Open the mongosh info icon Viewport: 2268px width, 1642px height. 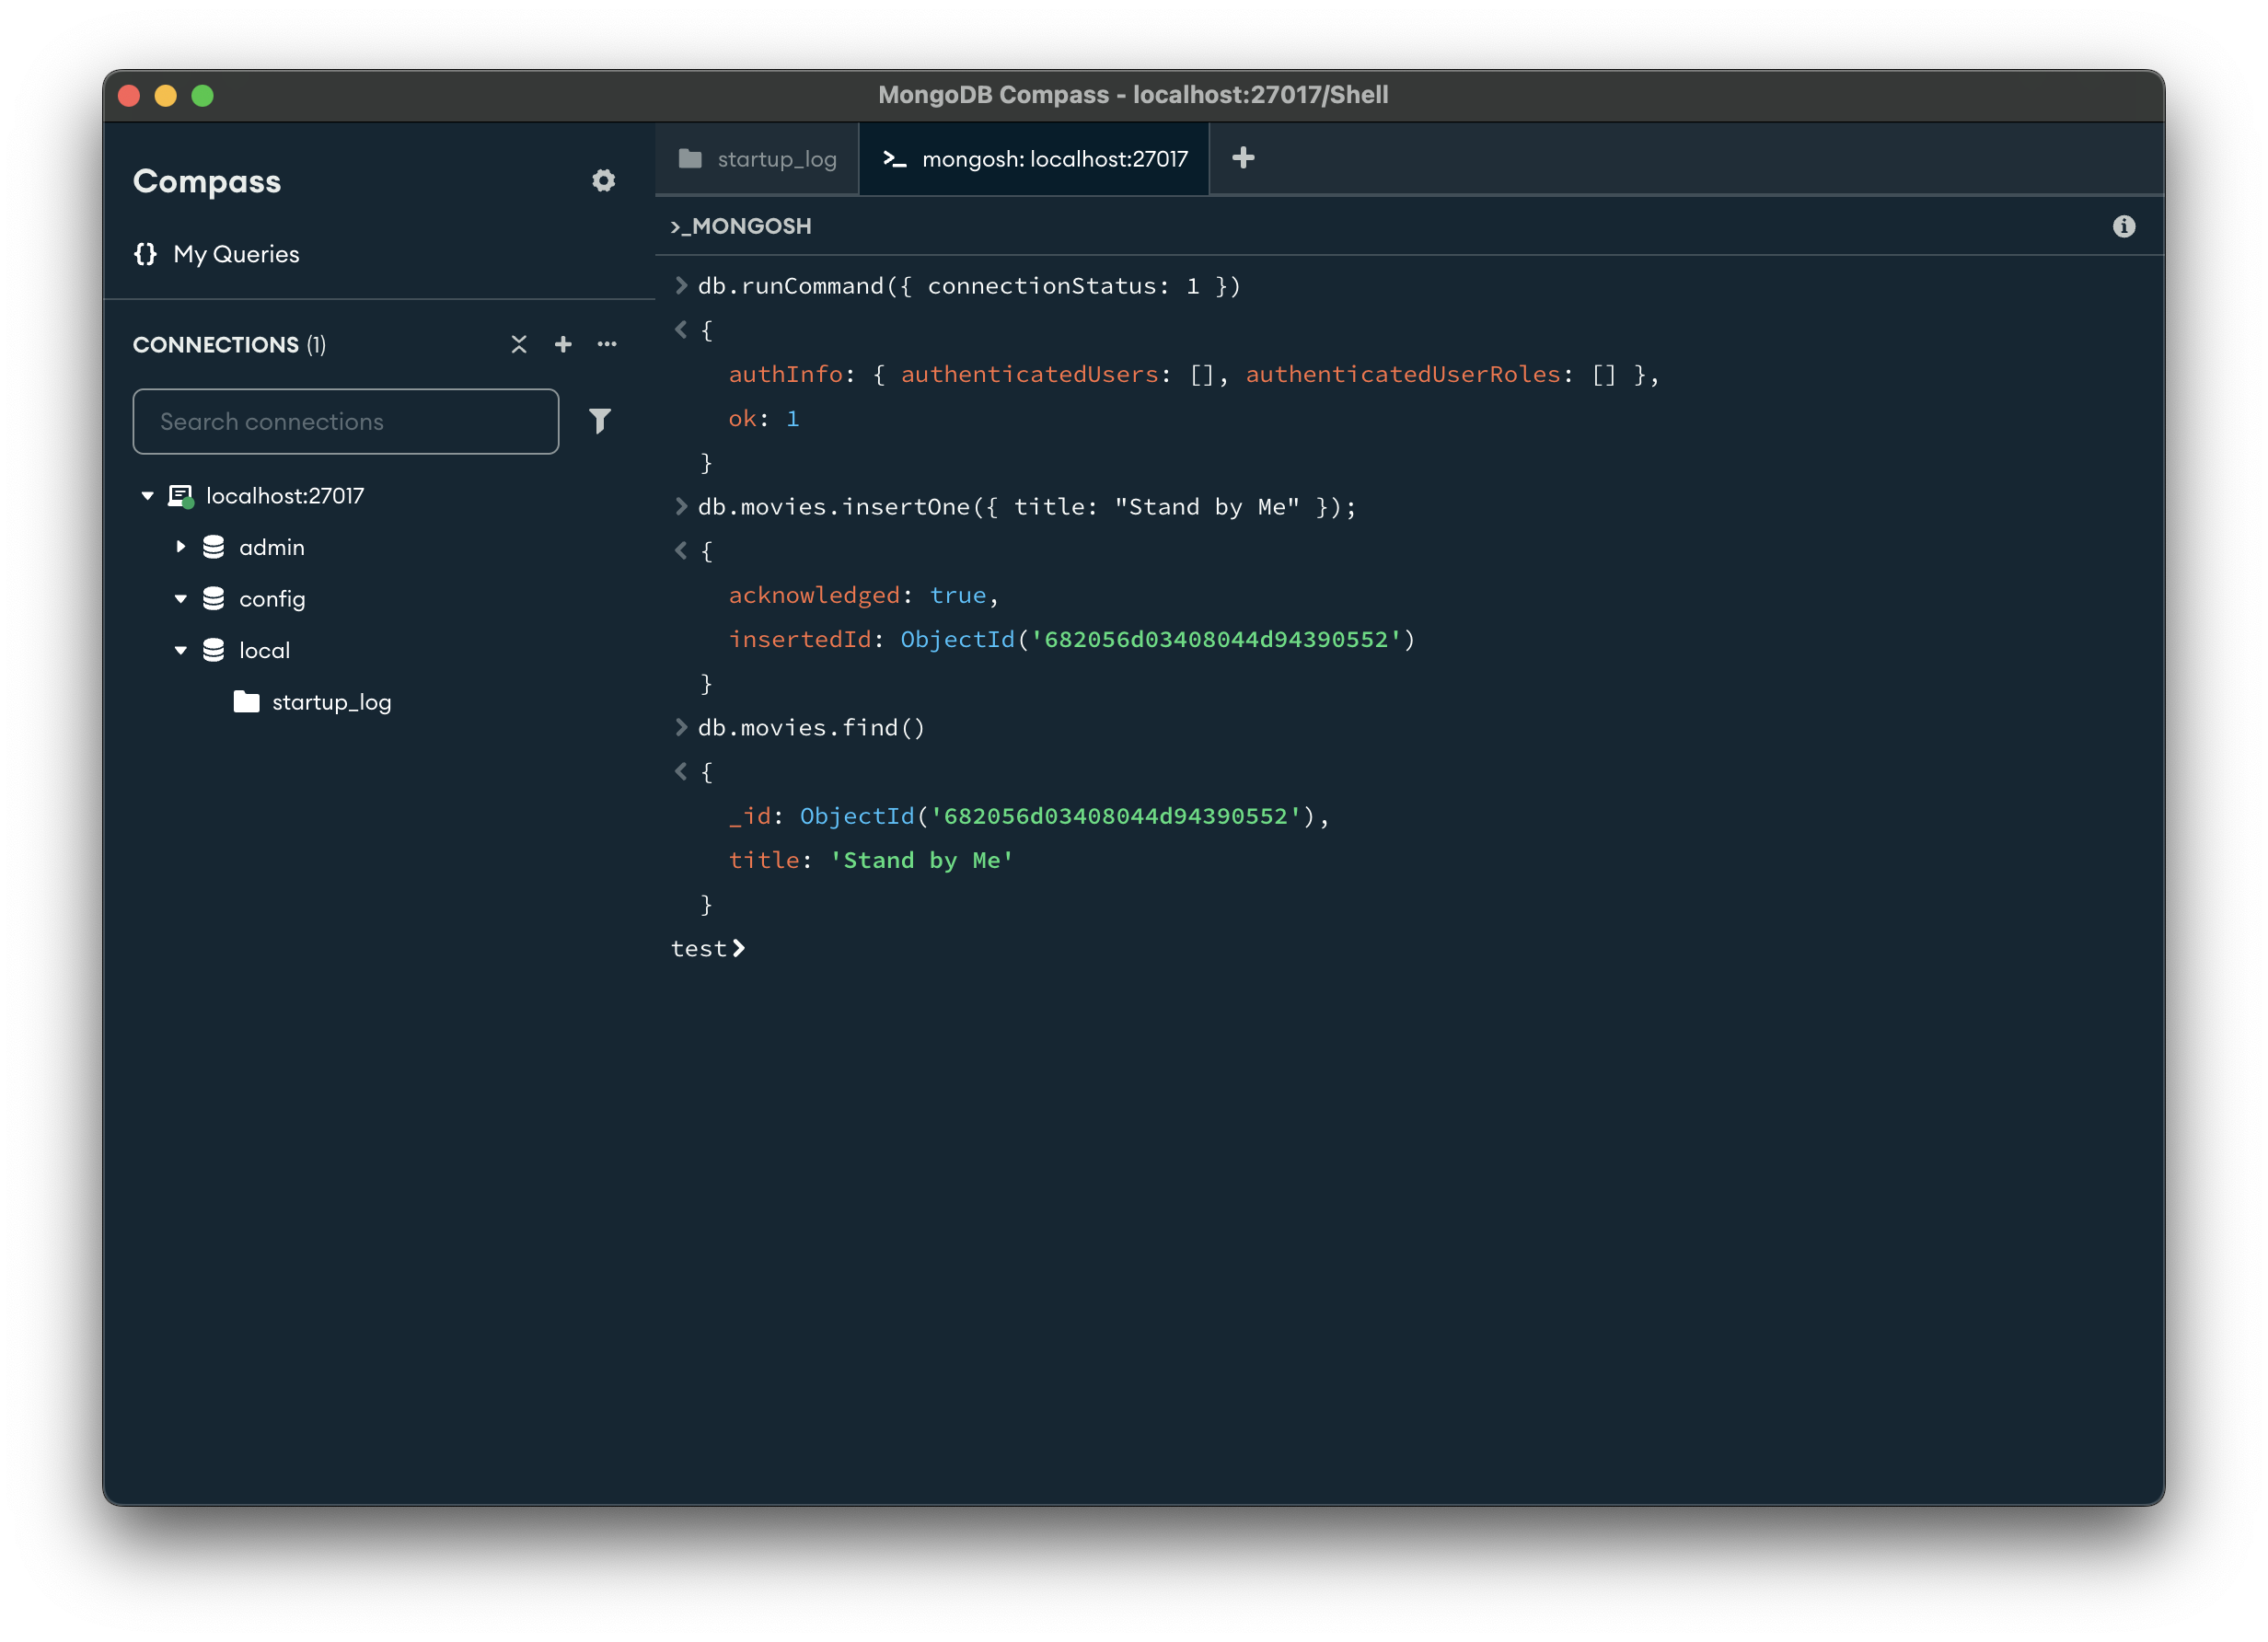tap(2124, 227)
